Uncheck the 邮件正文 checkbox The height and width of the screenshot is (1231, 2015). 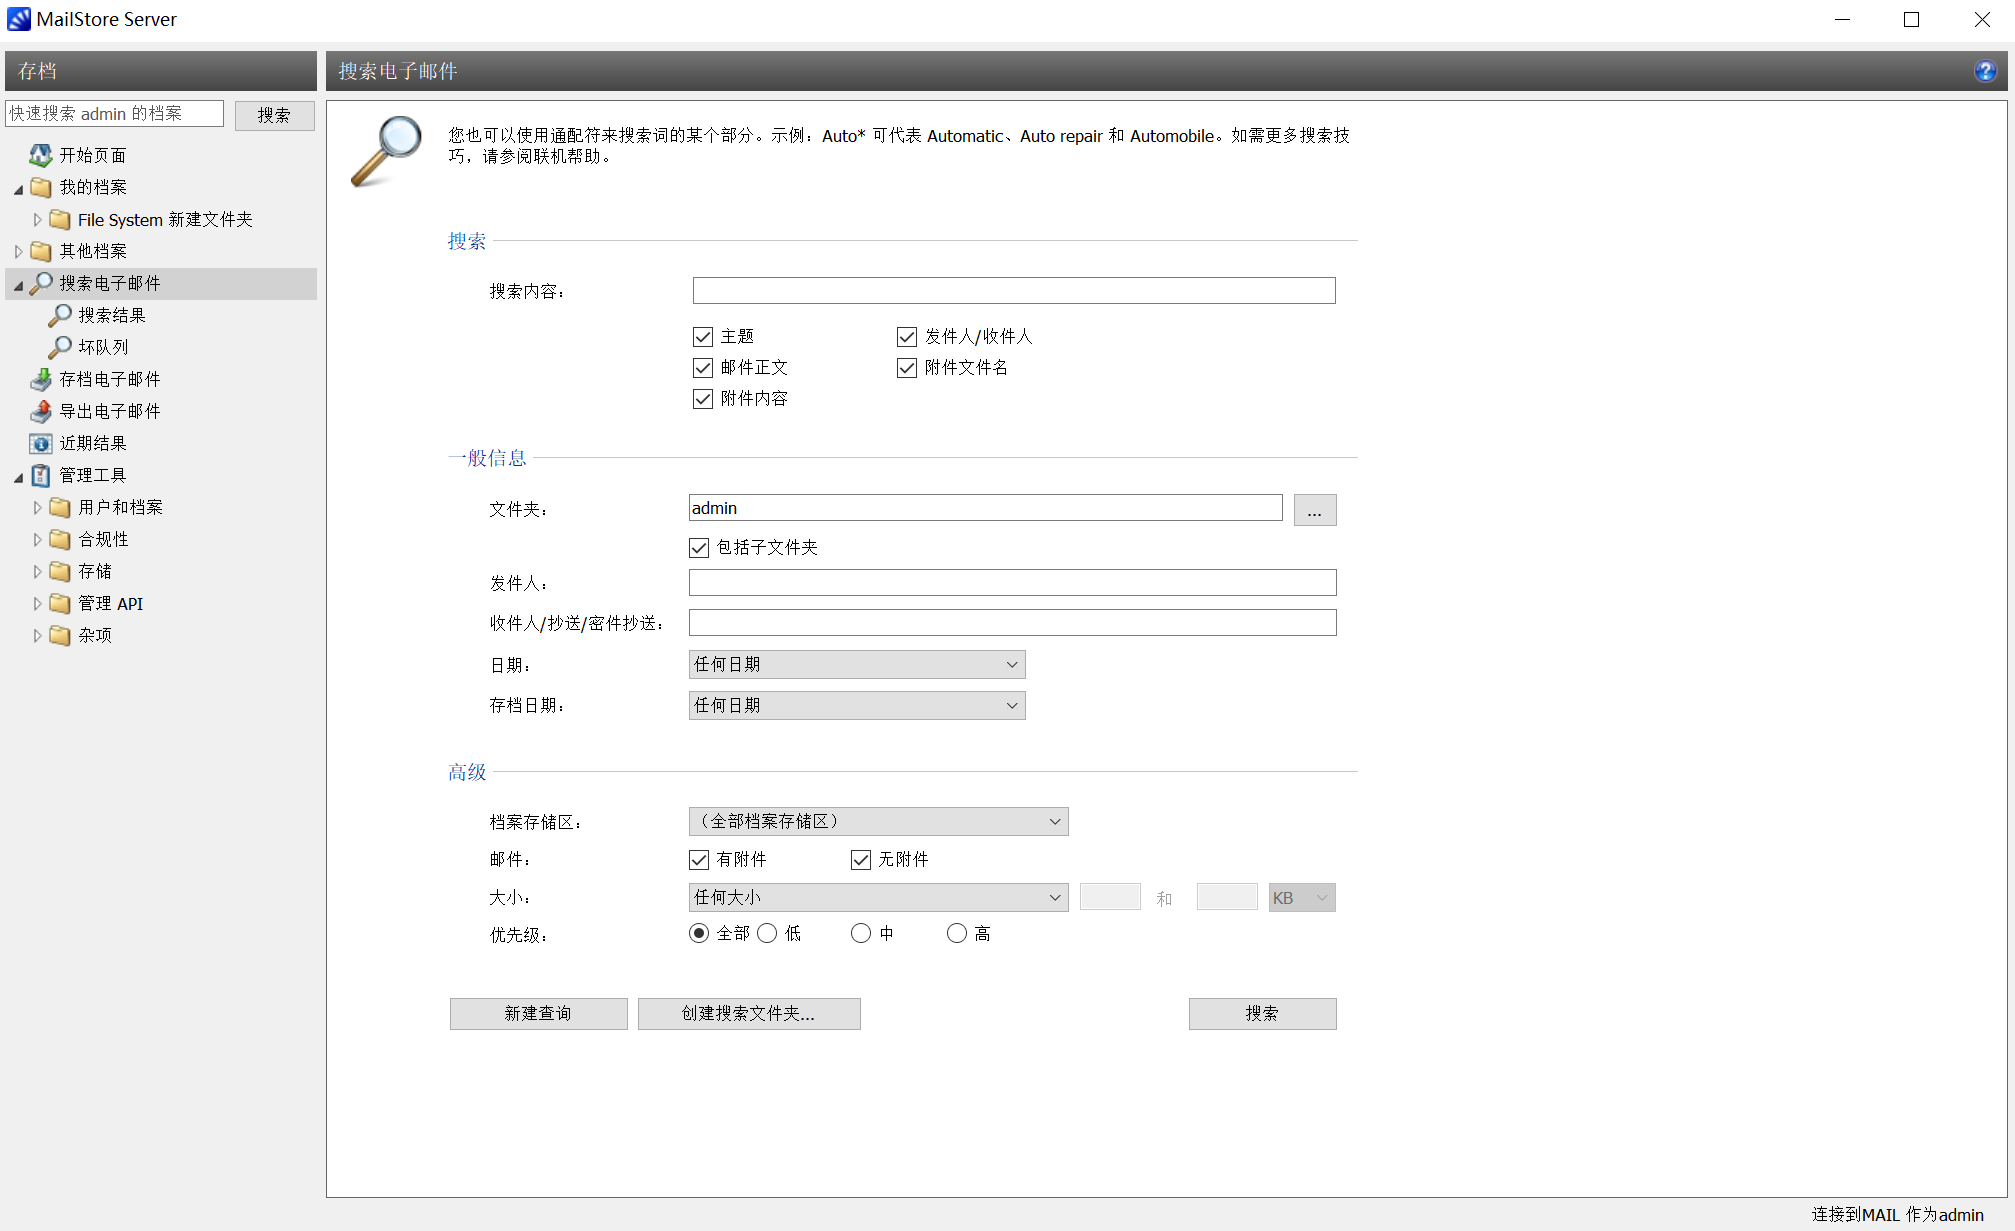pos(703,368)
